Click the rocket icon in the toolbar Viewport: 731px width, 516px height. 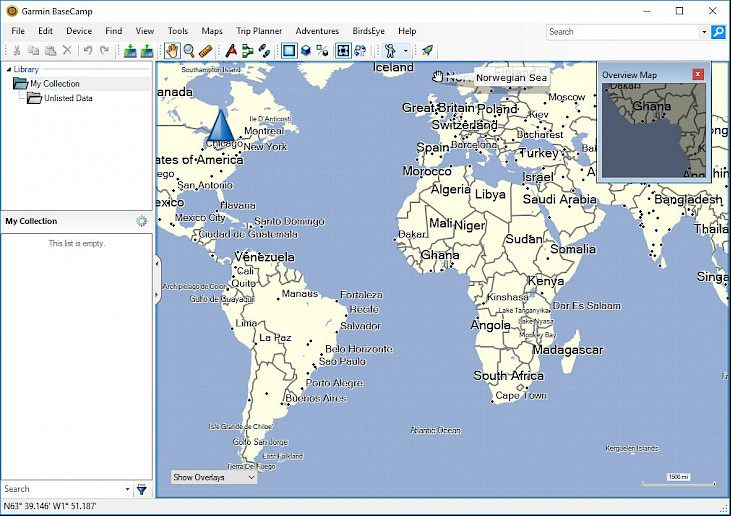tap(427, 50)
